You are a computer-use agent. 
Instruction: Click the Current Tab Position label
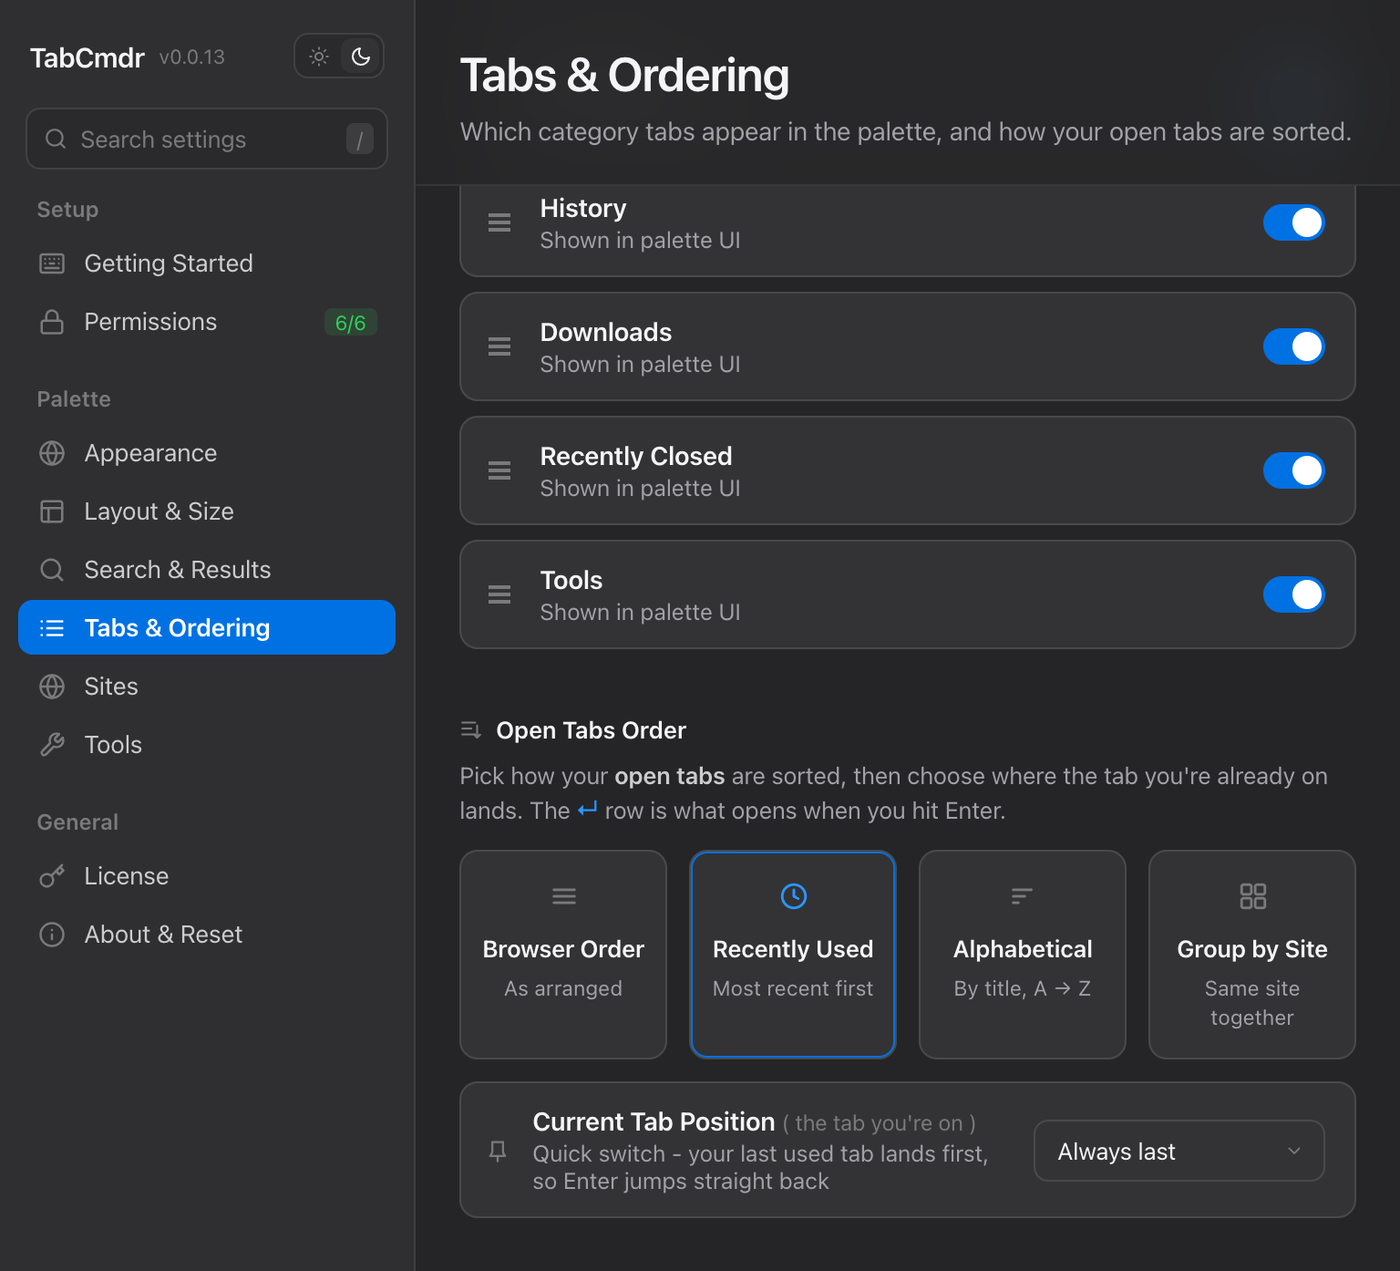pos(654,1121)
